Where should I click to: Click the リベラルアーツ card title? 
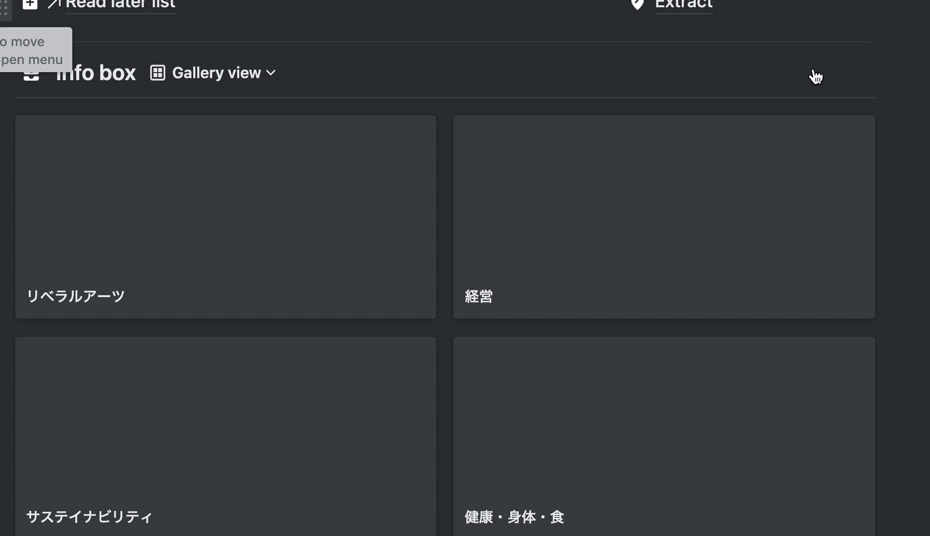(x=75, y=296)
